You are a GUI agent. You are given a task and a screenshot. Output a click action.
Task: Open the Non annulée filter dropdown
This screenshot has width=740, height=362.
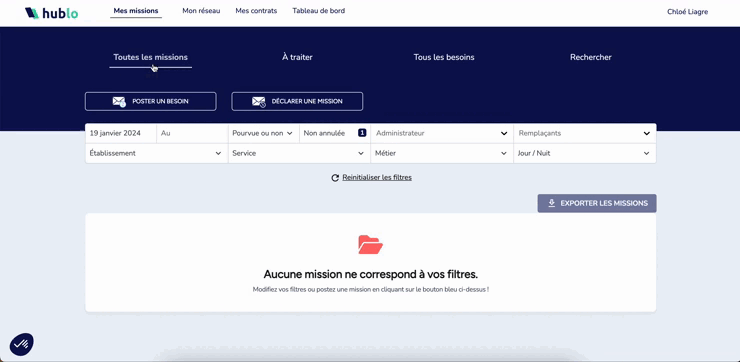point(335,134)
